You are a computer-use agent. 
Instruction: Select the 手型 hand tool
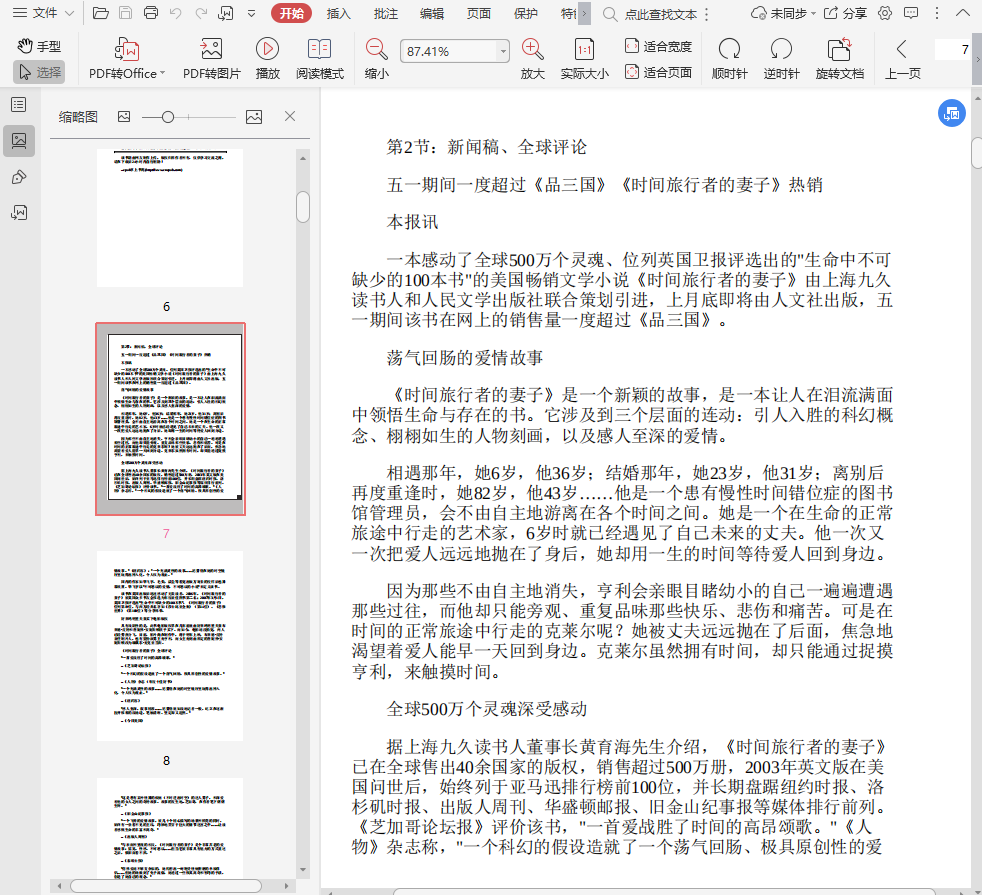[39, 46]
